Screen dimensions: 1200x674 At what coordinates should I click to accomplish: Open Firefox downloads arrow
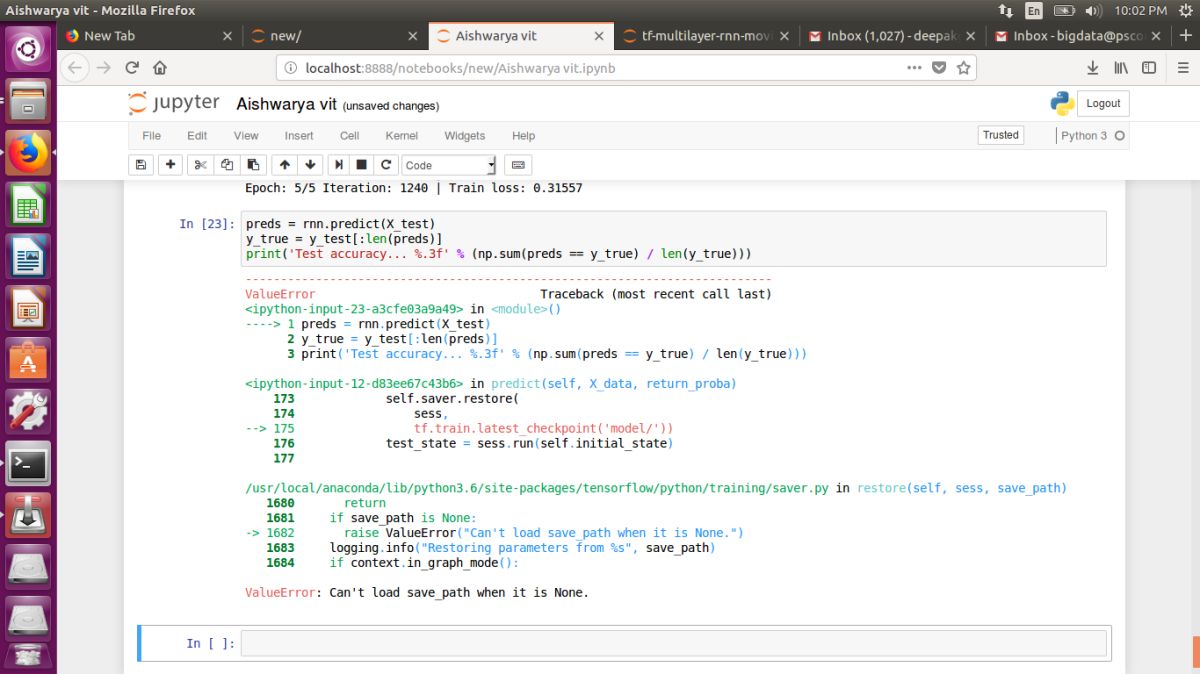pos(1093,68)
